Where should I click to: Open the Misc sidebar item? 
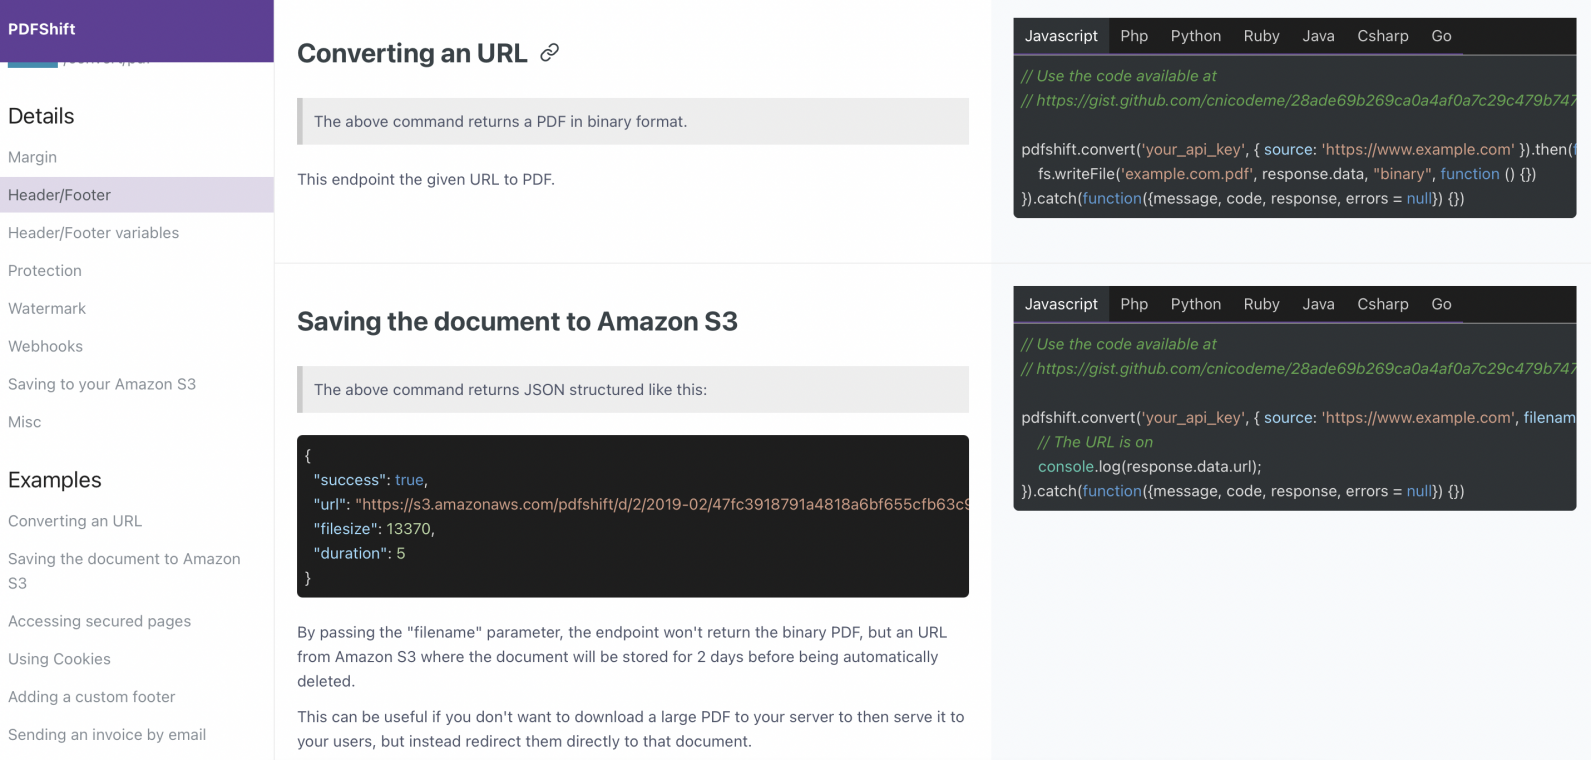click(x=25, y=423)
